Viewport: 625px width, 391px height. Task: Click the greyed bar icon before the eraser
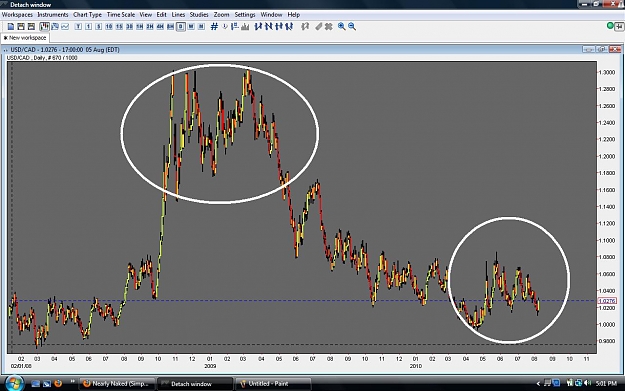pos(305,27)
